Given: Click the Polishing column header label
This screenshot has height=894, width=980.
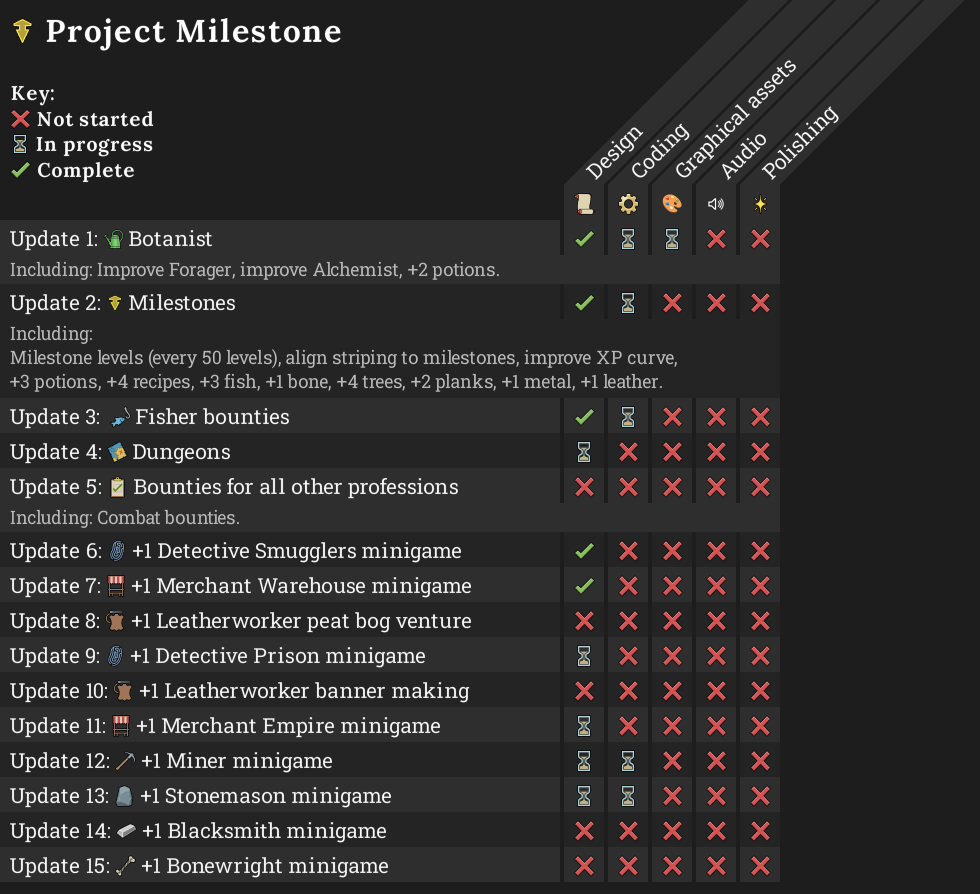Looking at the screenshot, I should (x=799, y=142).
